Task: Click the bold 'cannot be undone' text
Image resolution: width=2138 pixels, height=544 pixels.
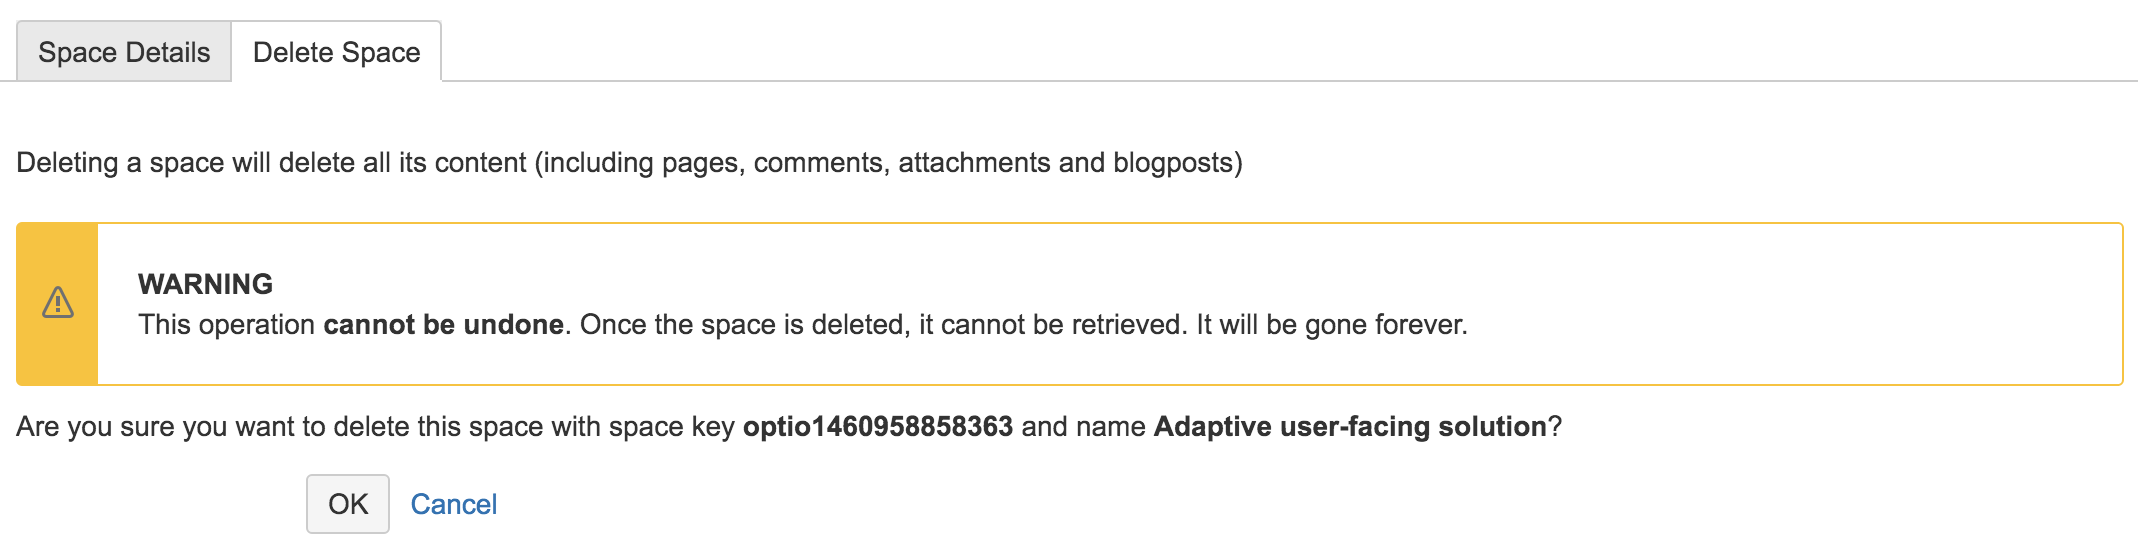Action: click(x=443, y=325)
